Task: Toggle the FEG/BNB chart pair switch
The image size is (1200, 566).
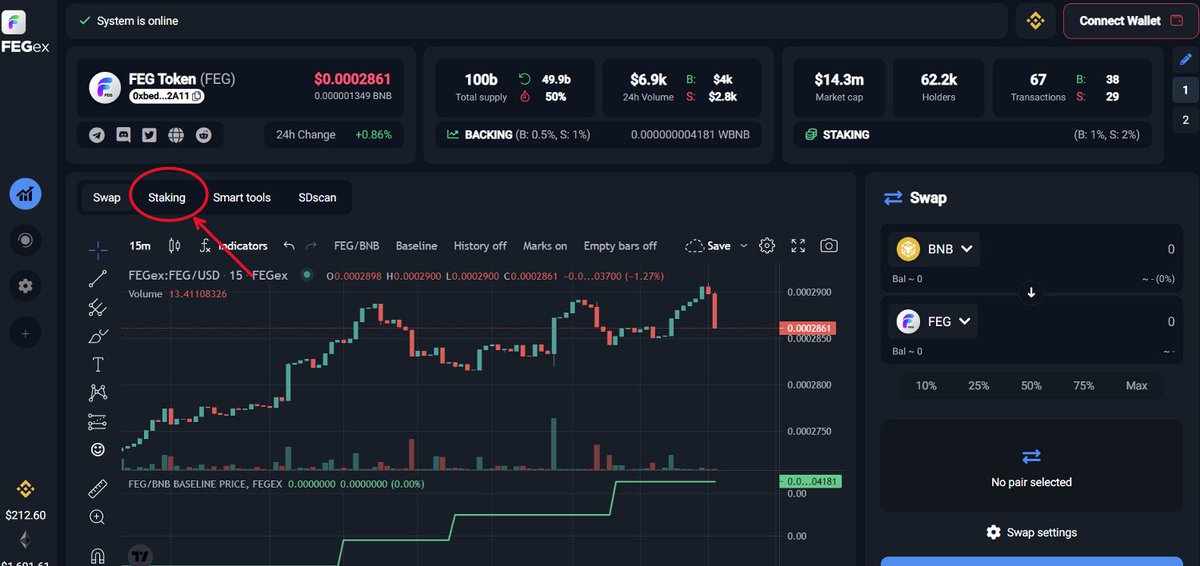Action: 356,246
